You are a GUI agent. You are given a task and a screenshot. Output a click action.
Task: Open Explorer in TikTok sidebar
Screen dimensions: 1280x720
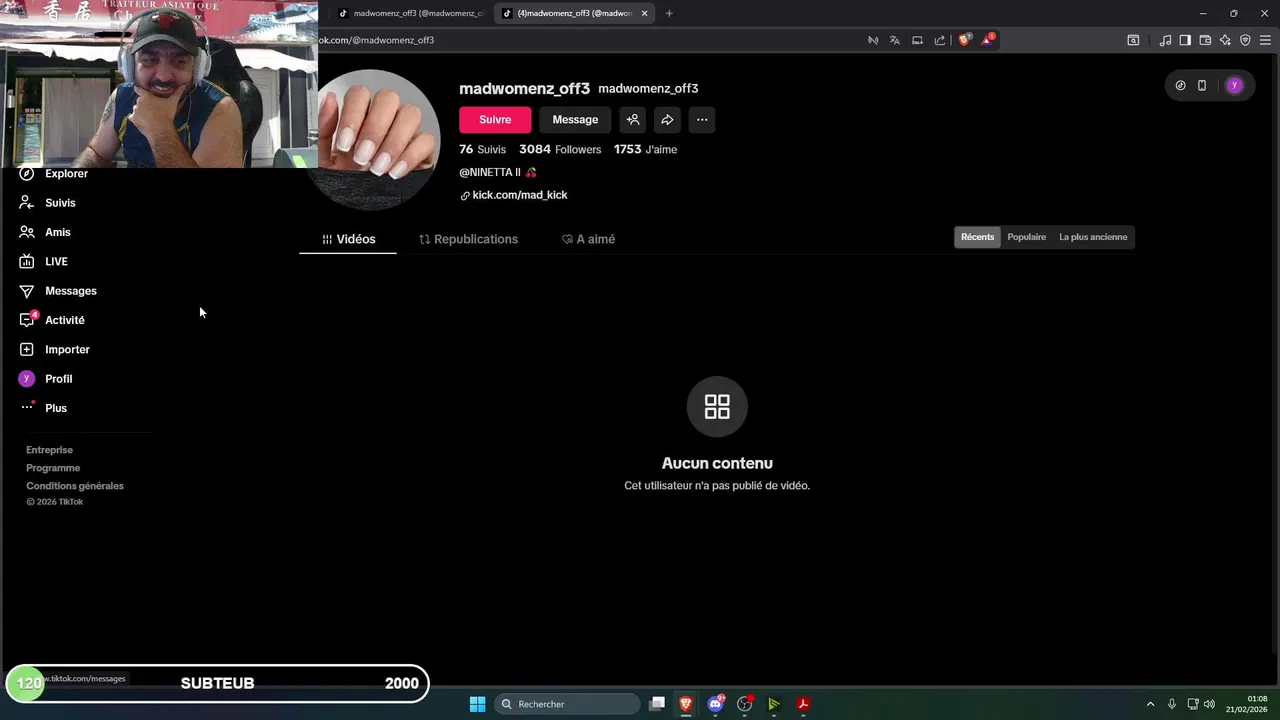point(54,174)
